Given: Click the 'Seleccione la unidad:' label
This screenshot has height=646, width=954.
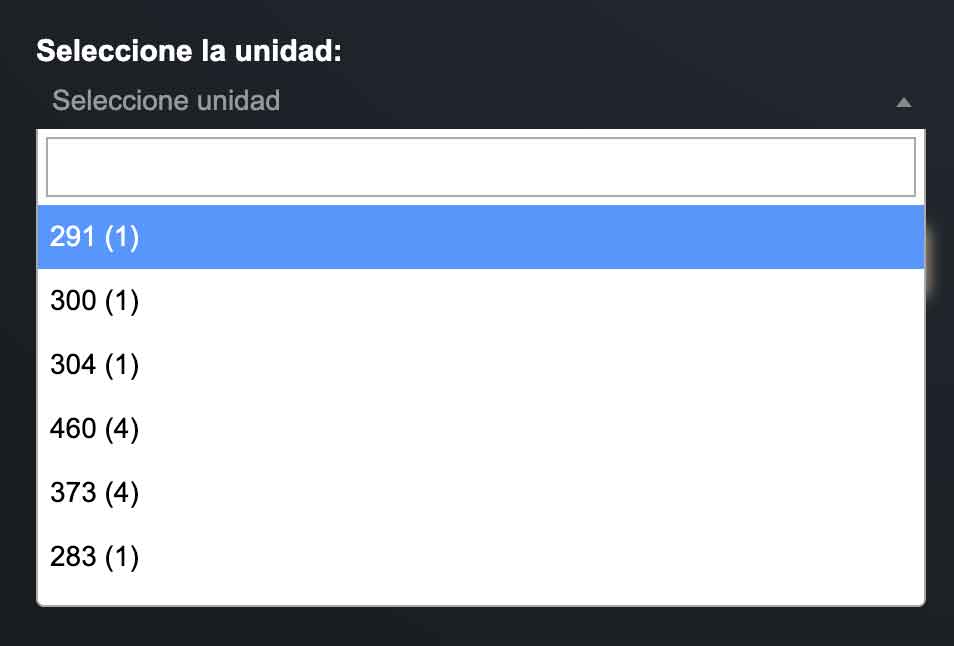Looking at the screenshot, I should (189, 50).
